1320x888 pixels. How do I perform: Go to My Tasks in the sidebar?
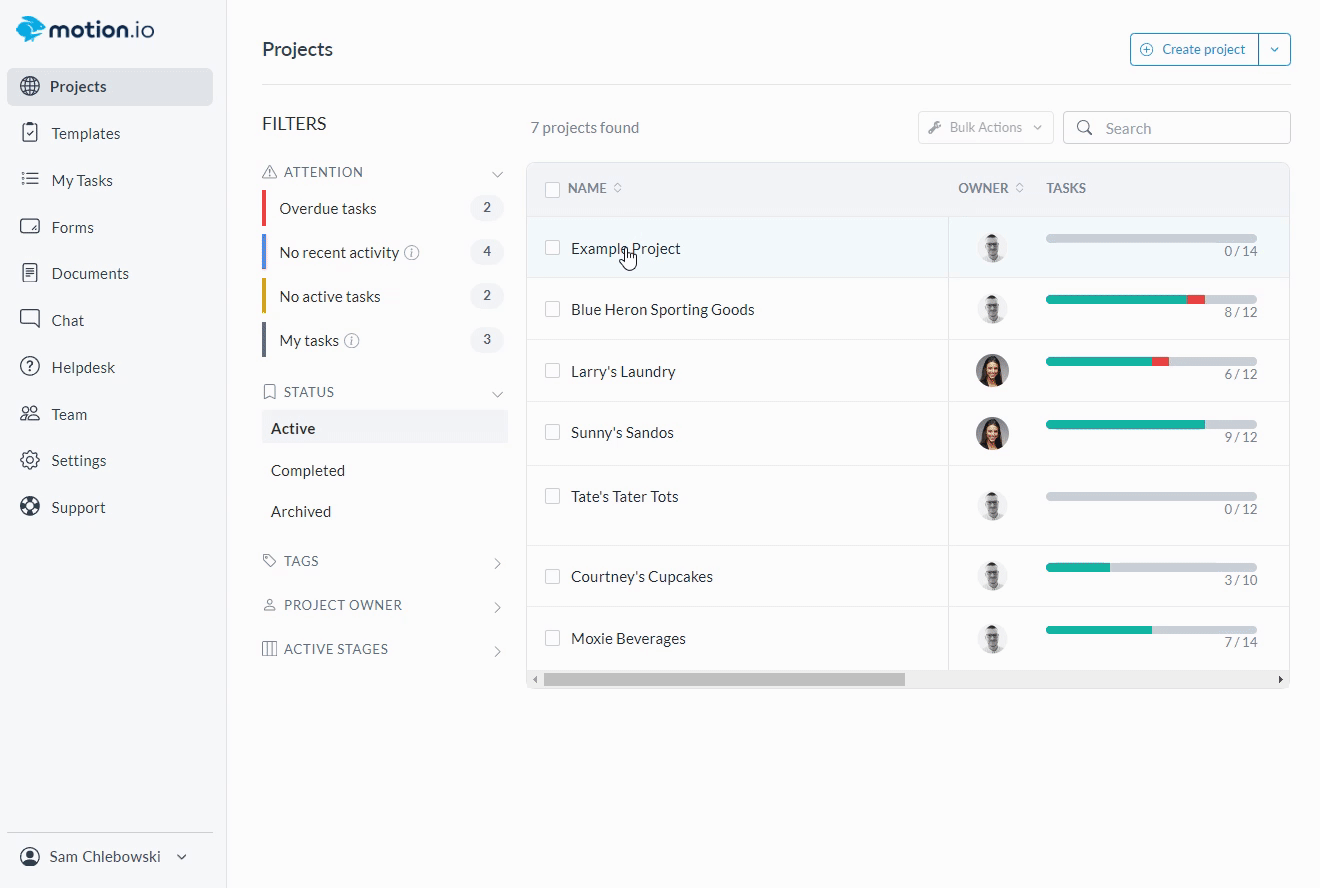tap(82, 180)
